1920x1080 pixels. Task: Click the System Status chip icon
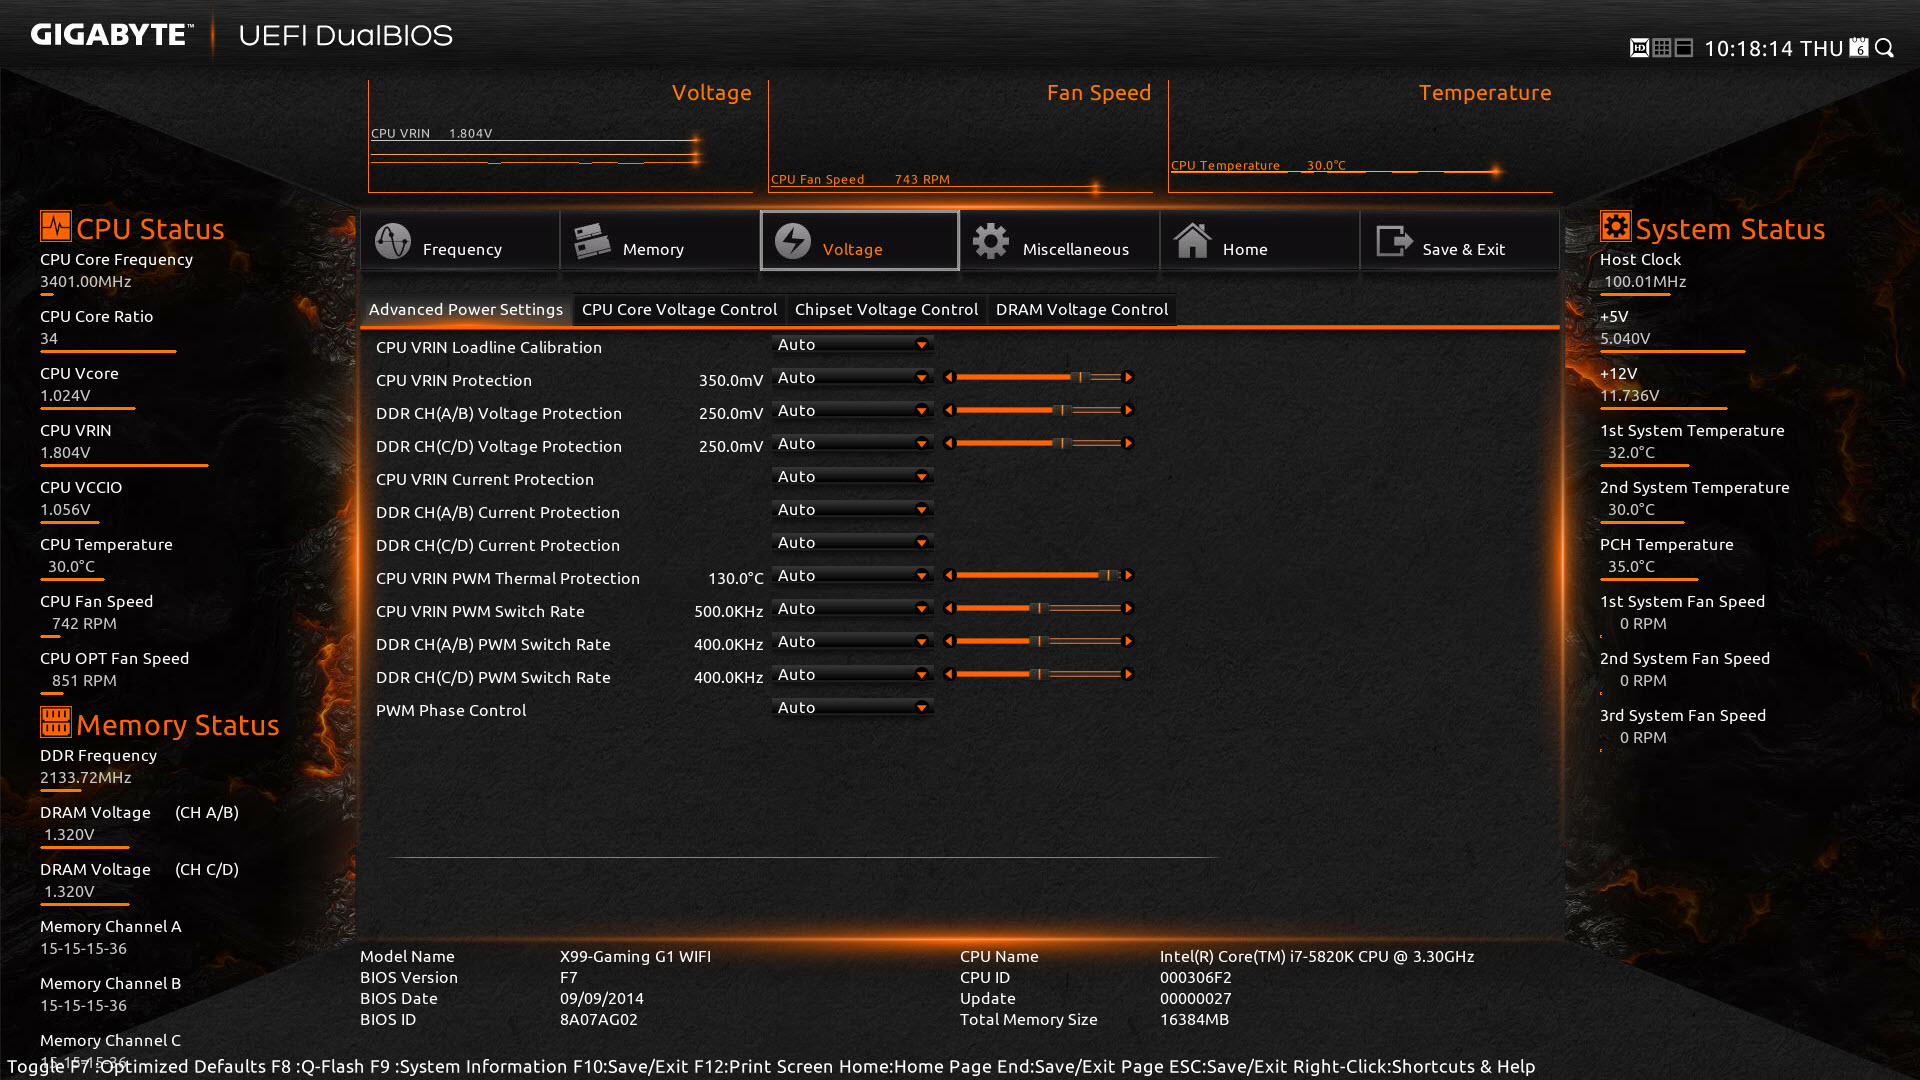click(x=1616, y=226)
